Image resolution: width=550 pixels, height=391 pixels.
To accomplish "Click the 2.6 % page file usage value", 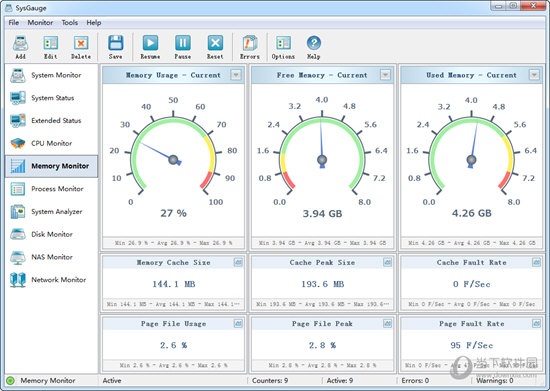I will tap(174, 345).
